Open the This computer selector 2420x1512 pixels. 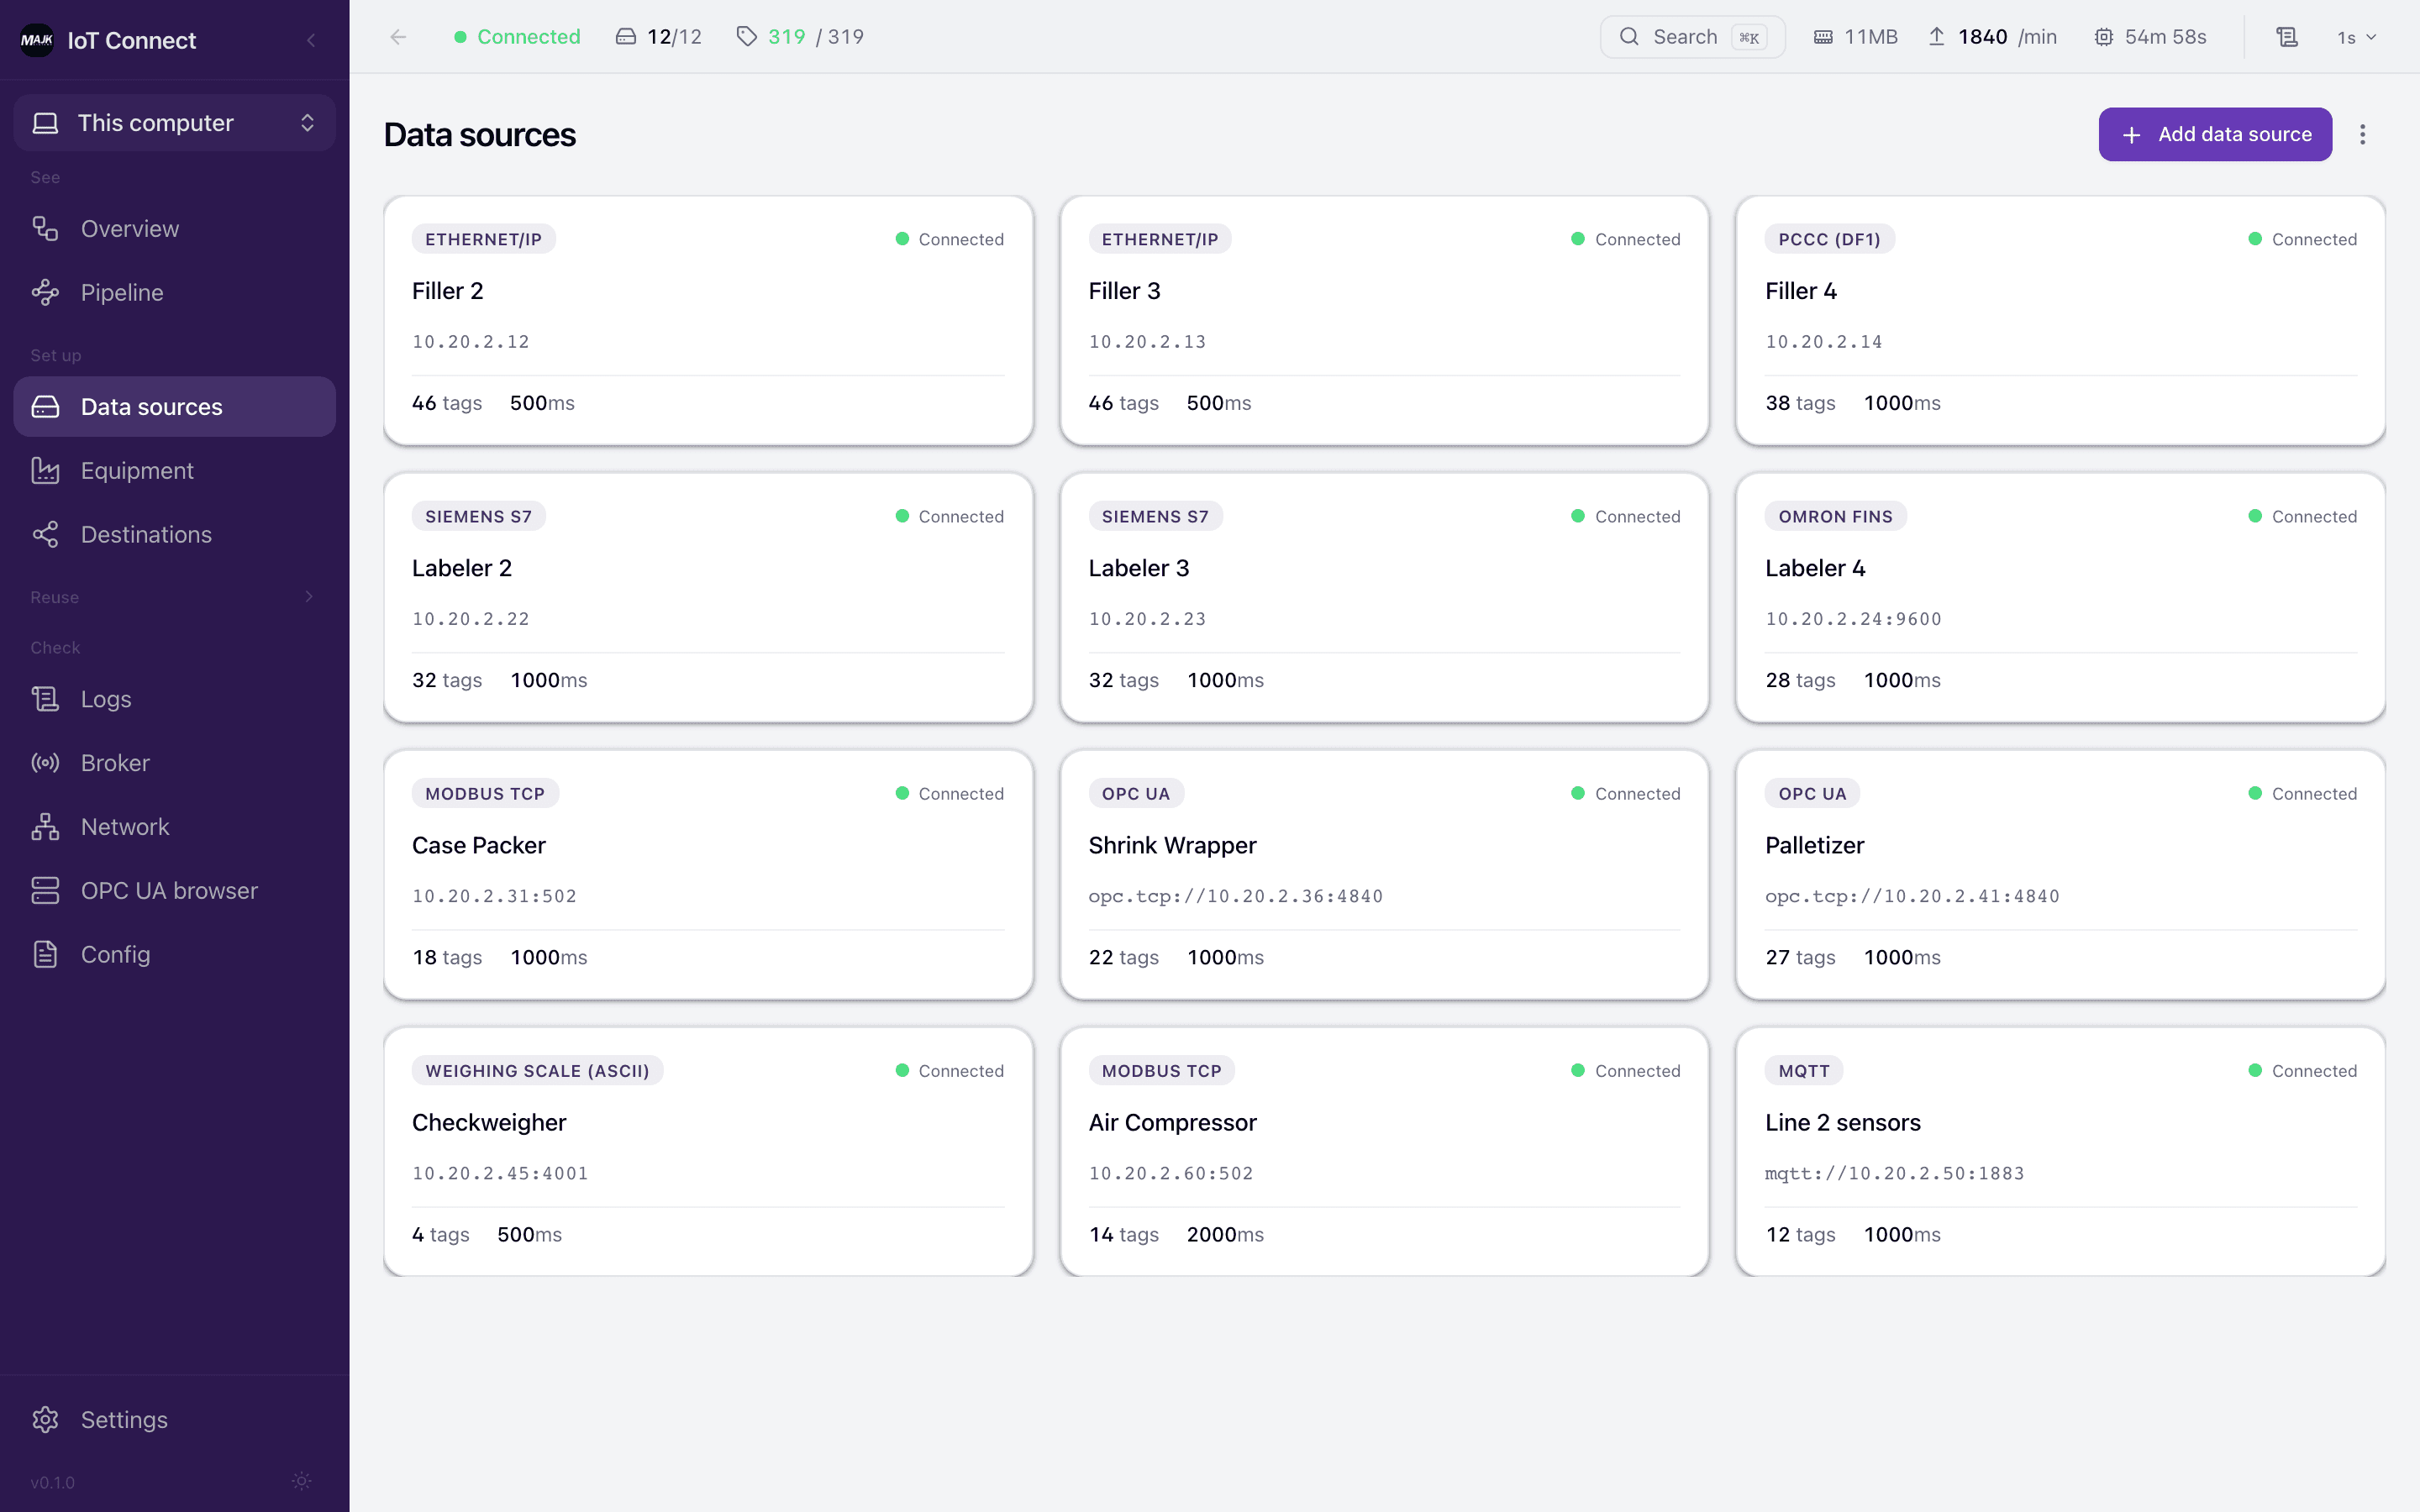[x=175, y=123]
